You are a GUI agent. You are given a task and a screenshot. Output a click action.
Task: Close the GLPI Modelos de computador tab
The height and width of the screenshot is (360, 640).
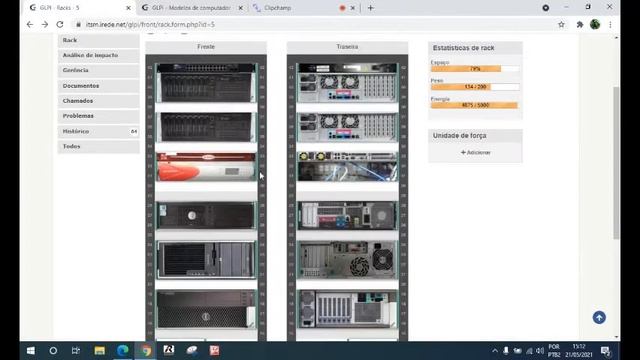tap(240, 8)
